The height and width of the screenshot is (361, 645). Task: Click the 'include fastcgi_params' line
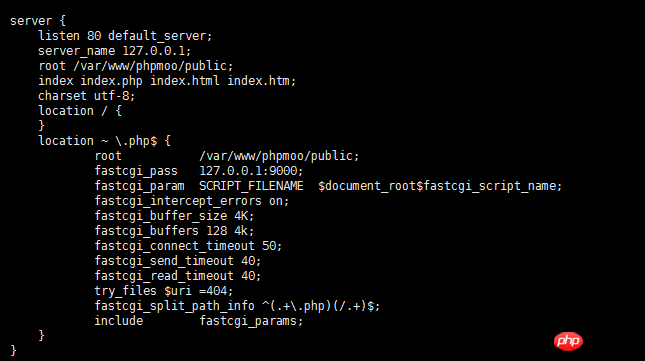pyautogui.click(x=199, y=321)
